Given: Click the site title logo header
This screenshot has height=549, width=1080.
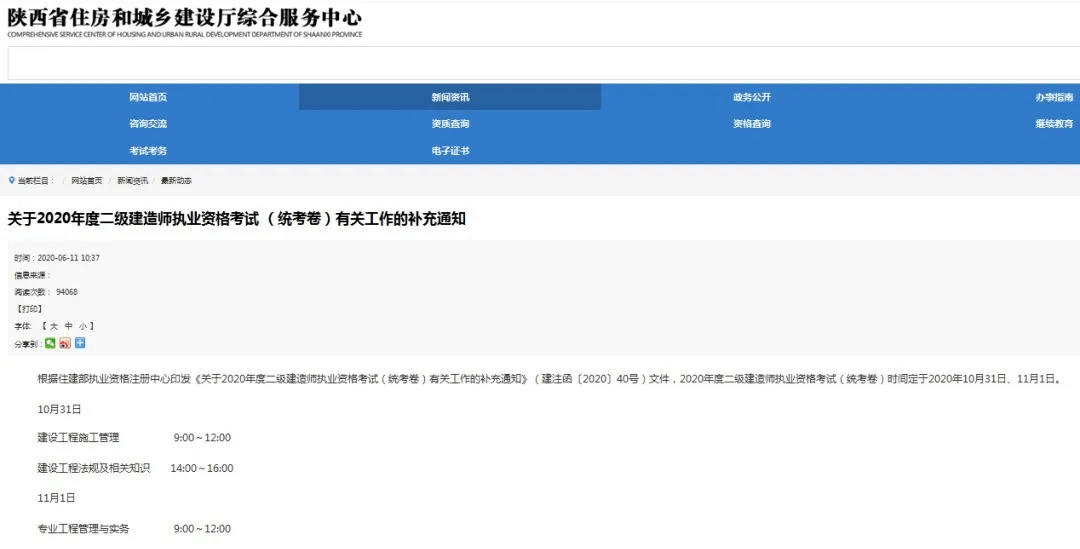Looking at the screenshot, I should pos(185,22).
